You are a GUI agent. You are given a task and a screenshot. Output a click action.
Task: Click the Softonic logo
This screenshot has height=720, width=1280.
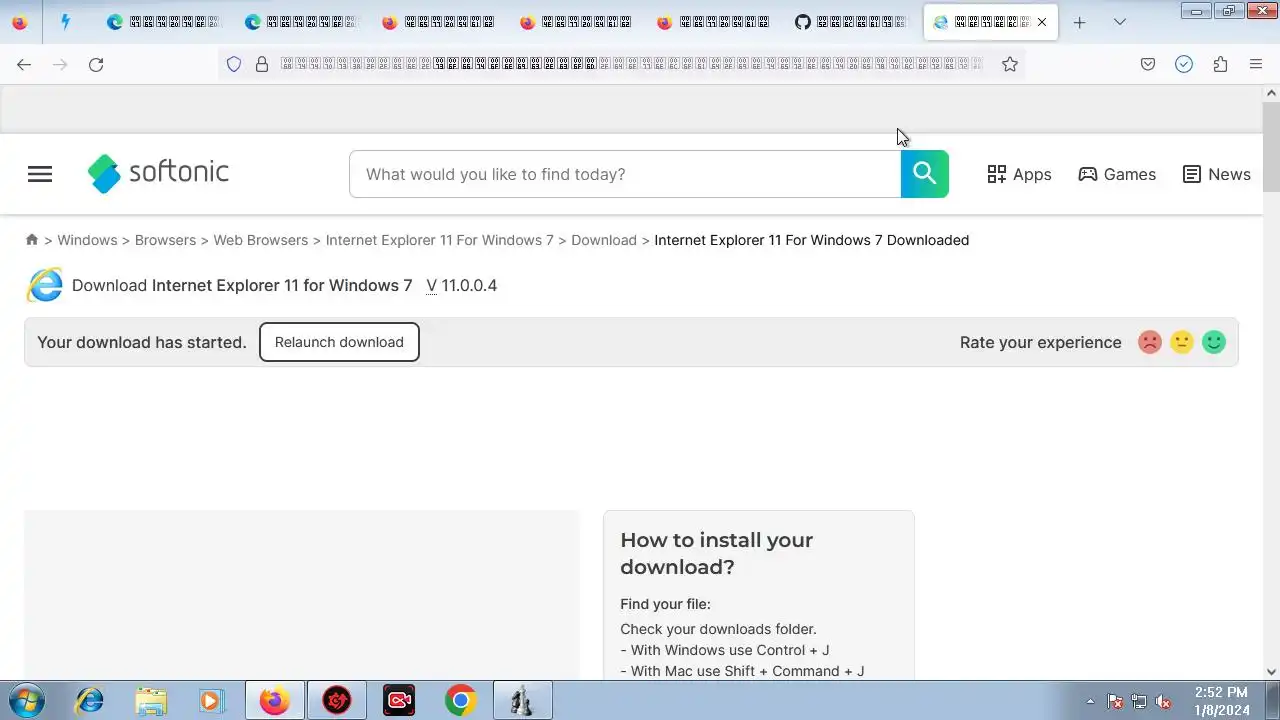158,173
